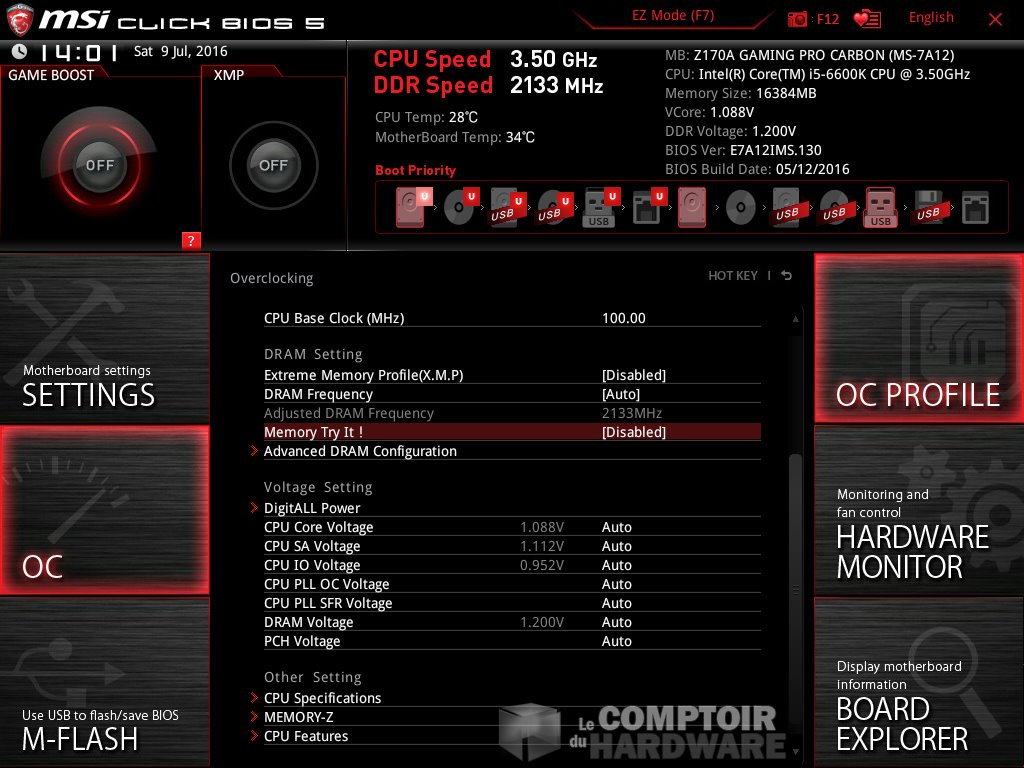Select the UEFI optical disc boot device
The width and height of the screenshot is (1024, 768).
click(x=460, y=207)
